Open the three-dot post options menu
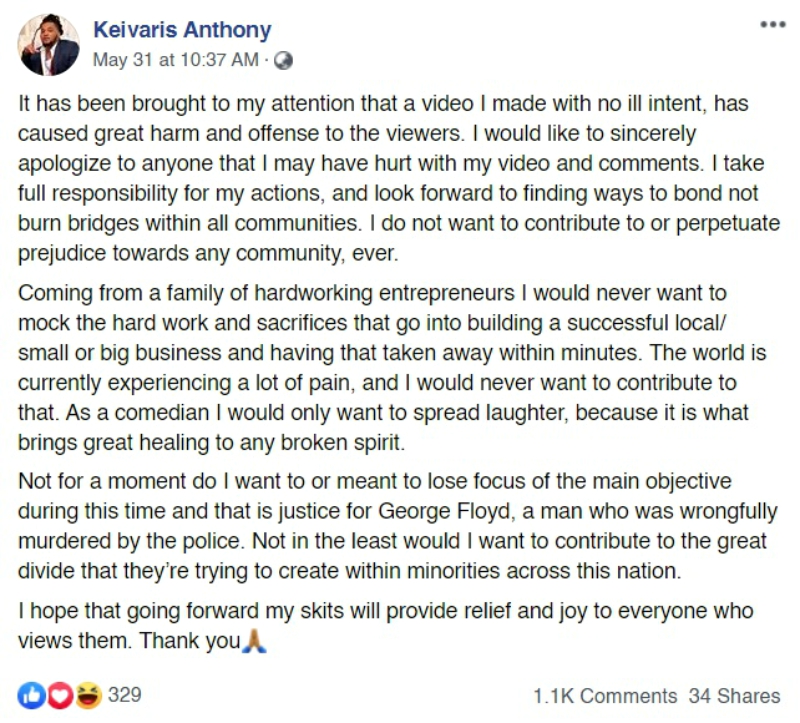This screenshot has width=800, height=723. [773, 24]
